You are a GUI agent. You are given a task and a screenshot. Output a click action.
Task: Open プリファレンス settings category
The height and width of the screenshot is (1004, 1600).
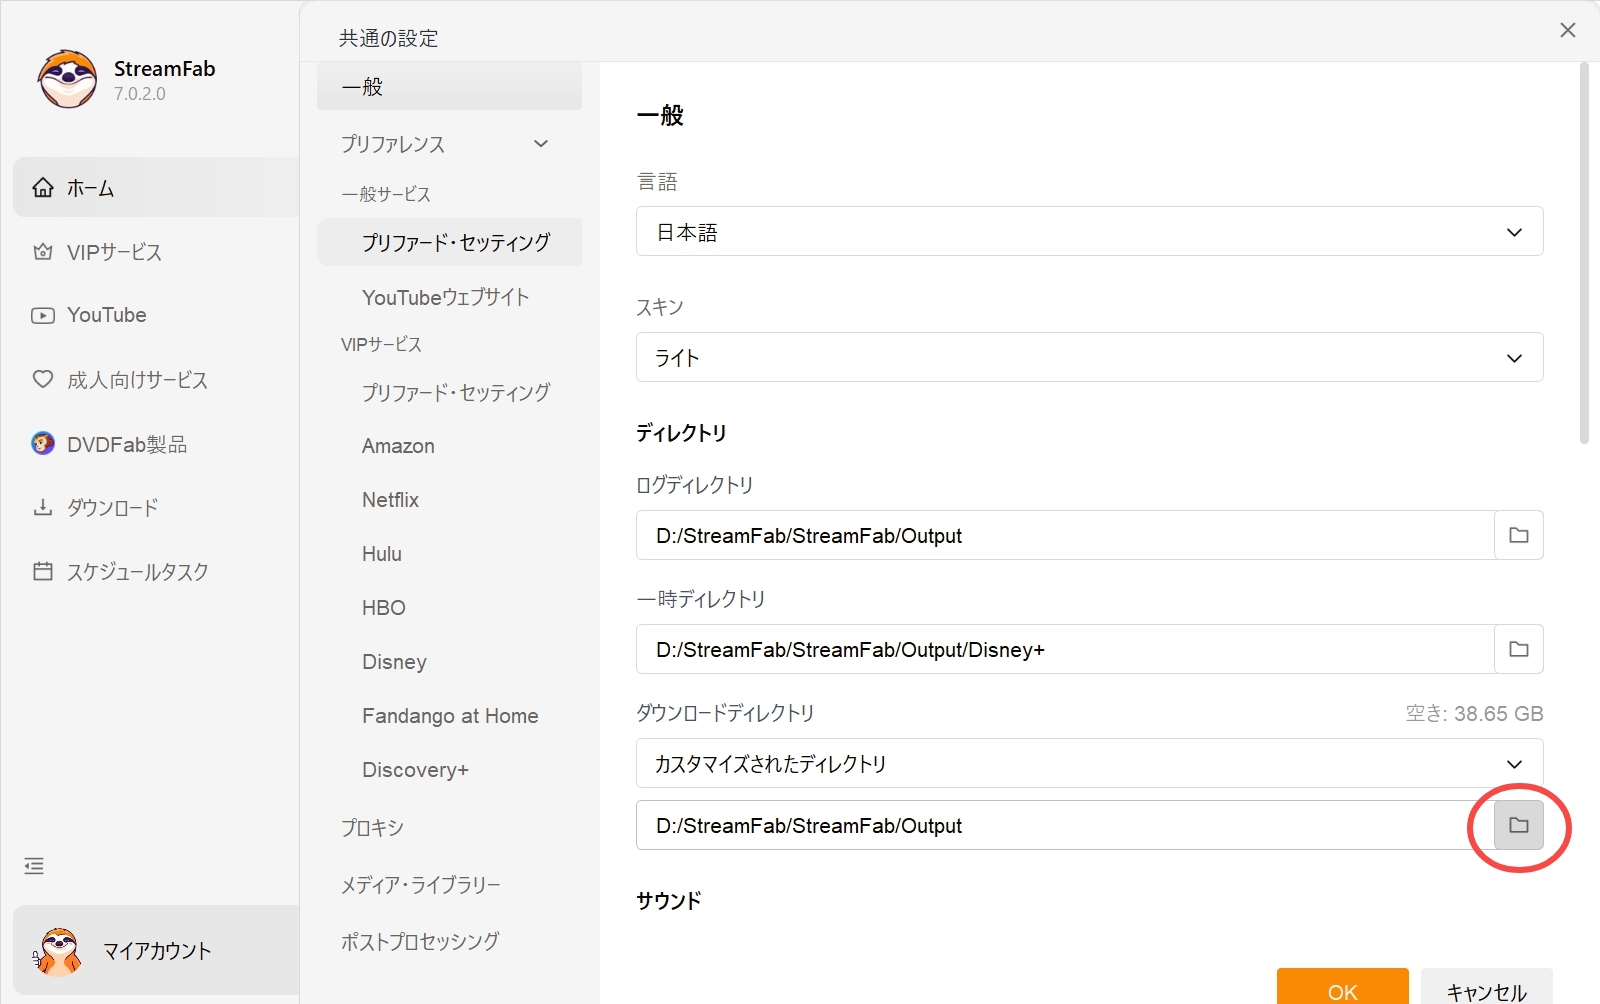(449, 144)
